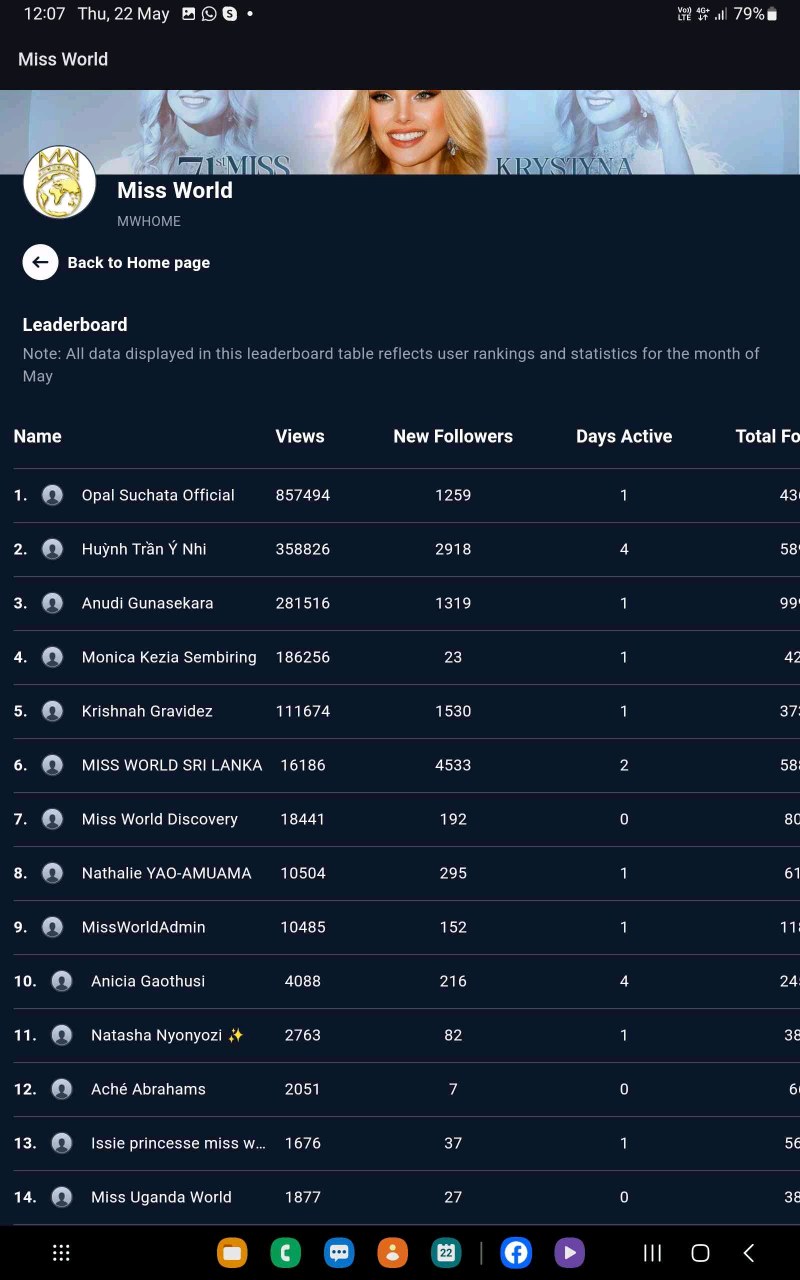
Task: Select new followers value 4533
Action: 453,765
